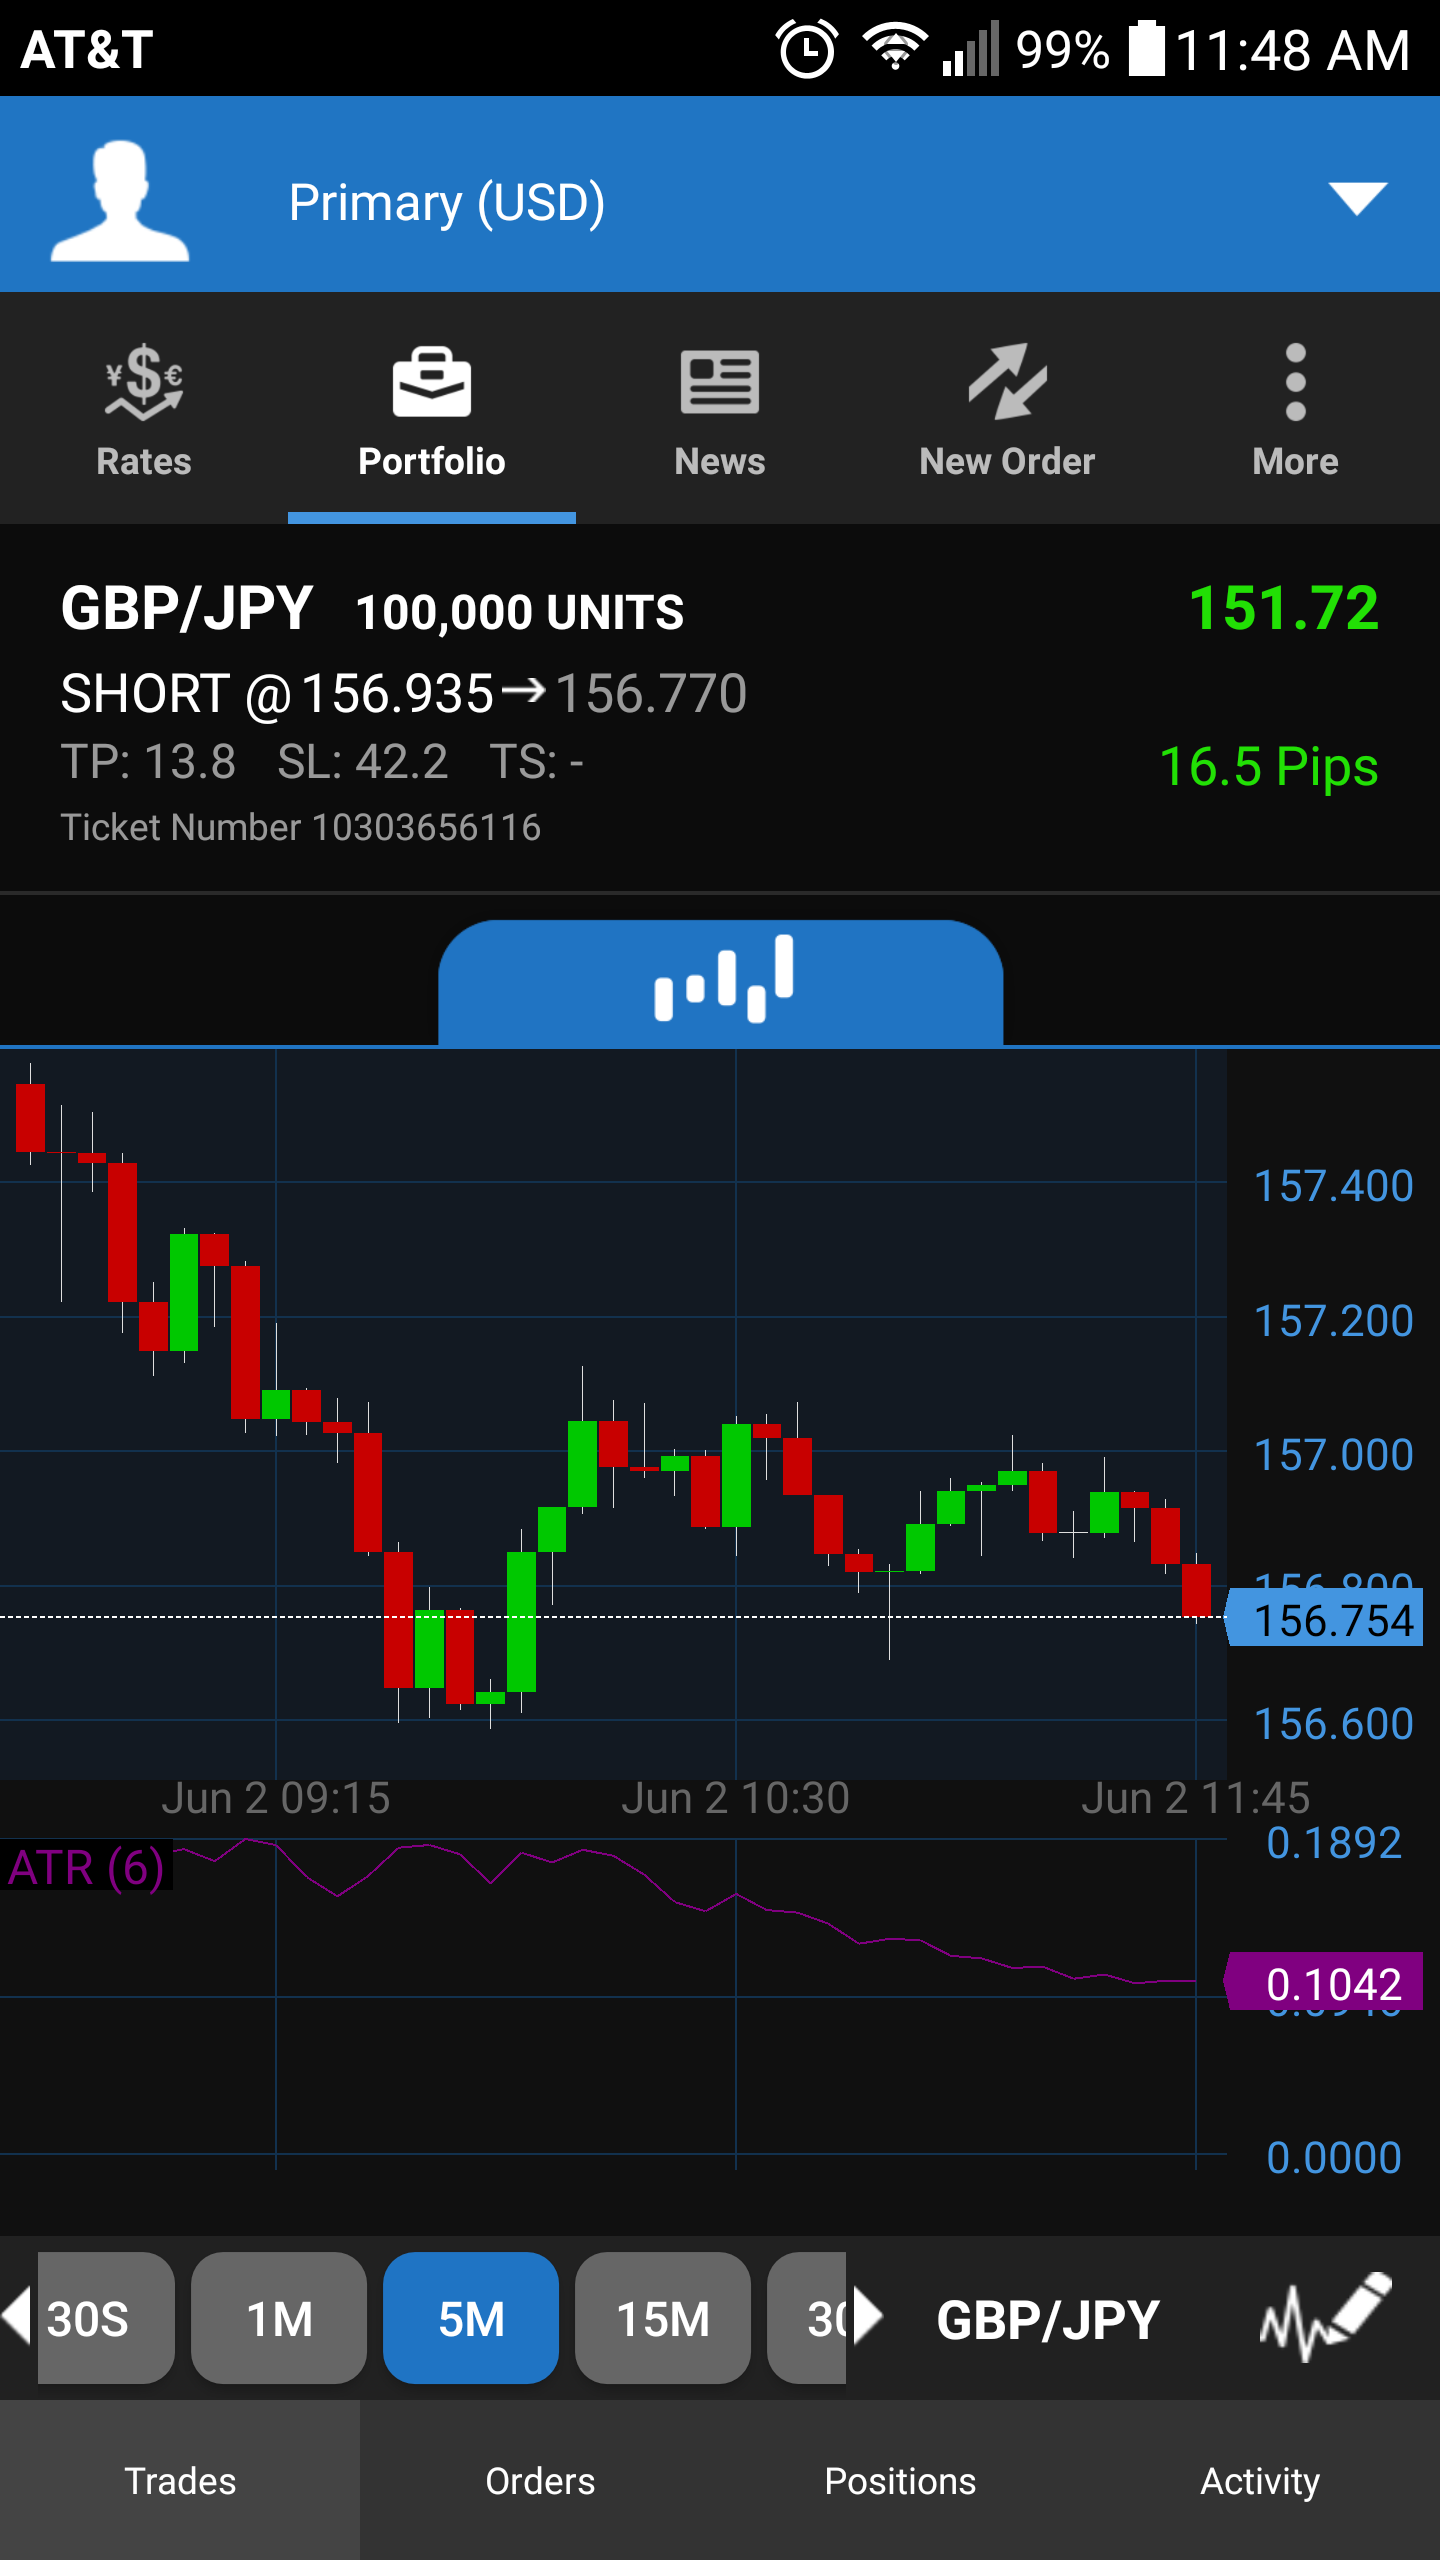Select the Portfolio briefcase icon

point(432,381)
